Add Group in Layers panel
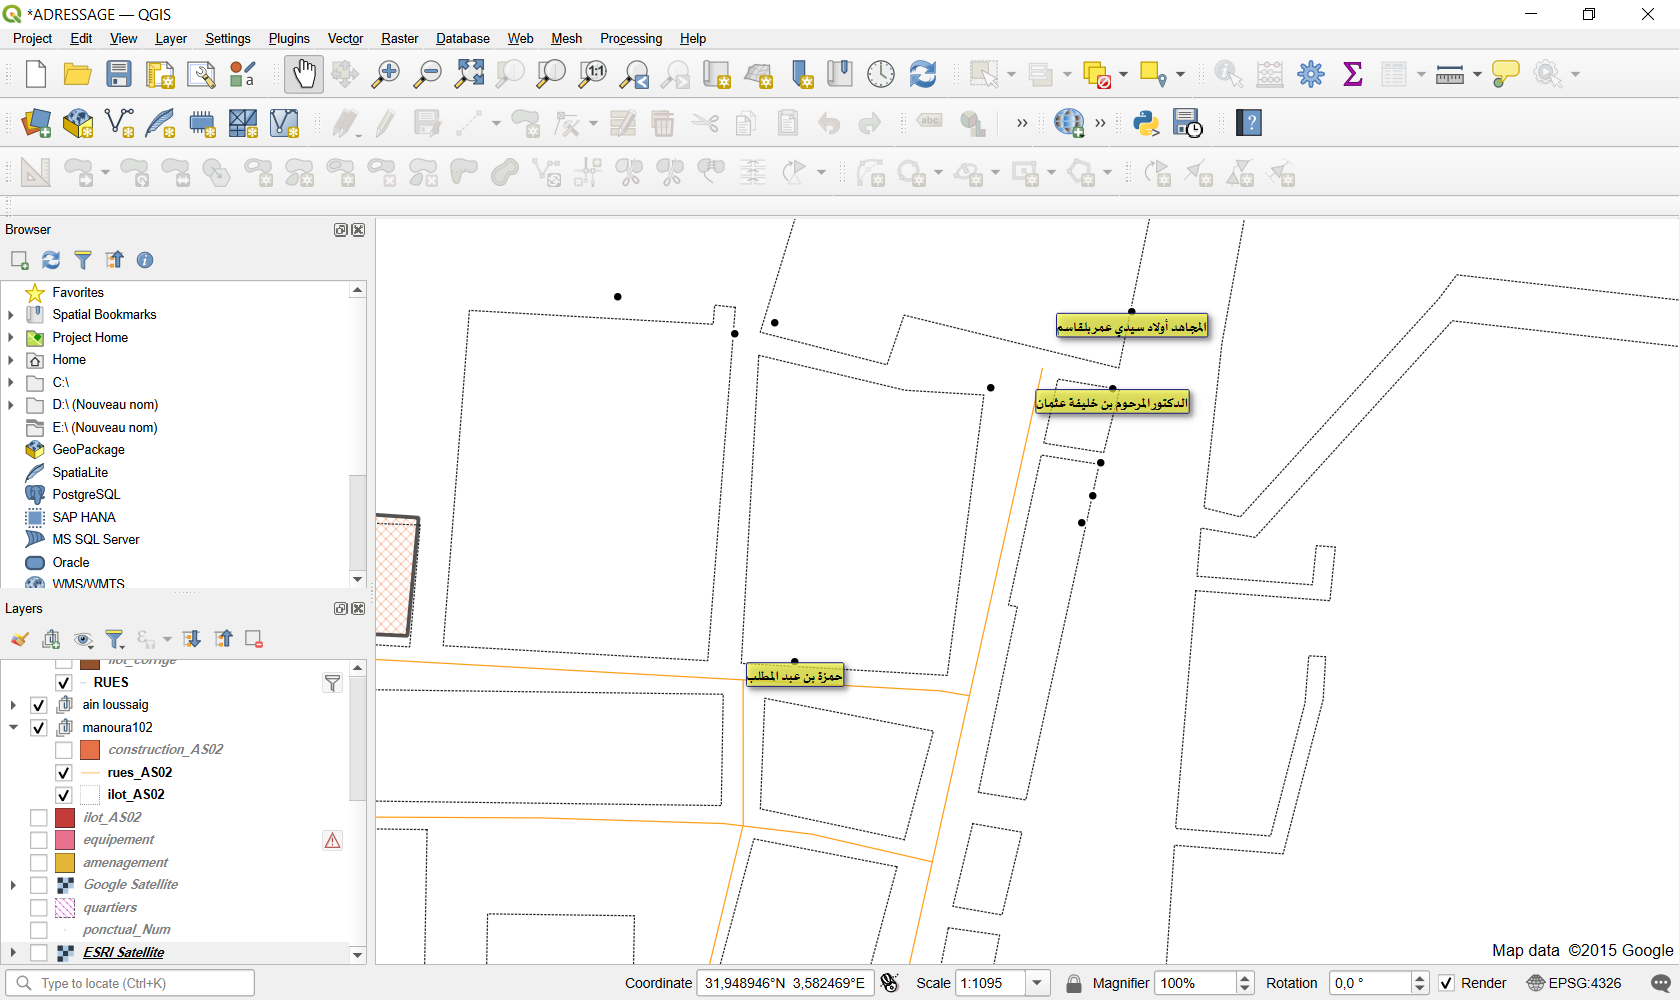The width and height of the screenshot is (1680, 1000). click(x=52, y=639)
